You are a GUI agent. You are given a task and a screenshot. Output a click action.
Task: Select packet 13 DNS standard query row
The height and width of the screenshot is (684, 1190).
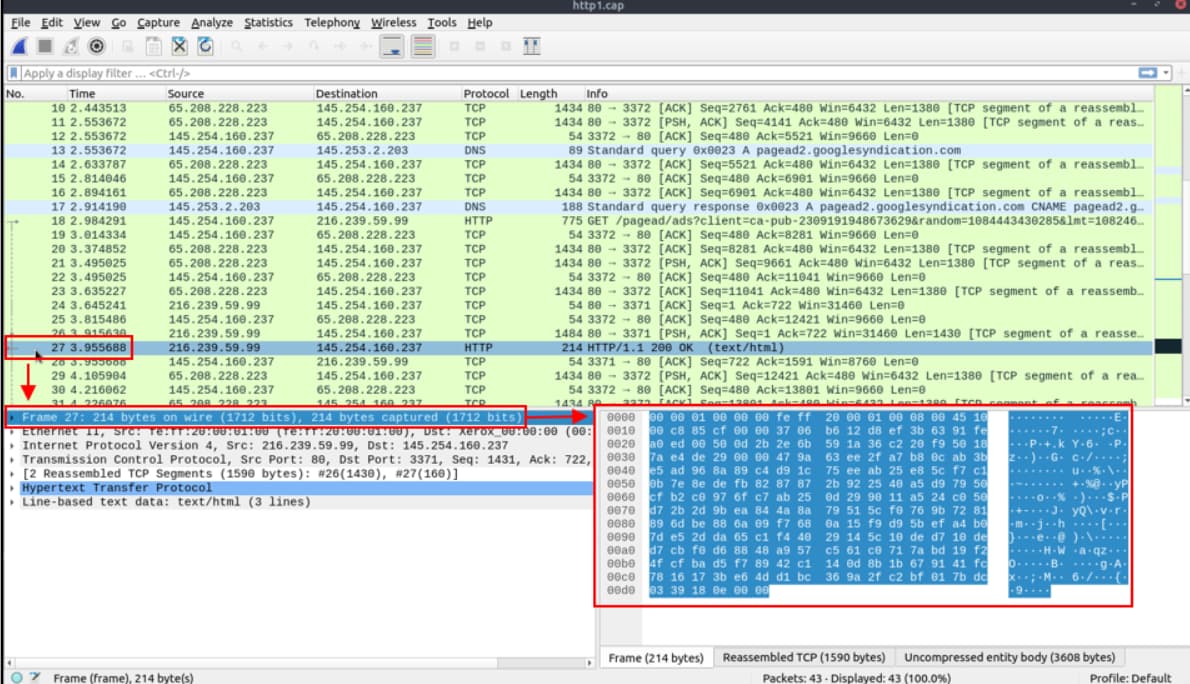pos(578,150)
